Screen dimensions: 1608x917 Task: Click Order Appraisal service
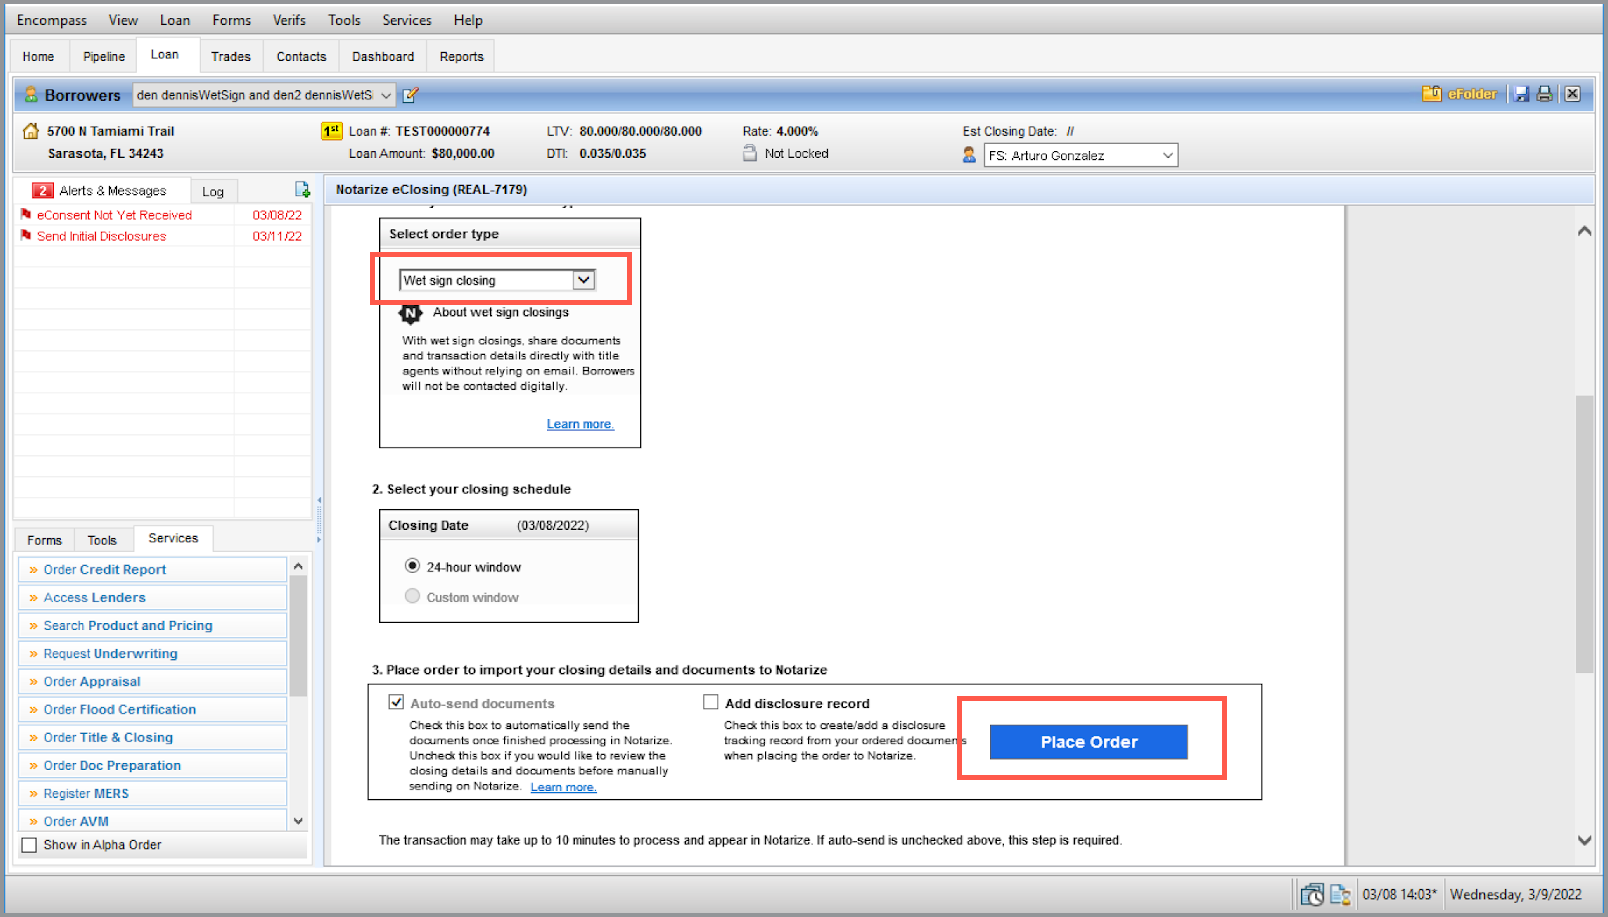click(152, 681)
